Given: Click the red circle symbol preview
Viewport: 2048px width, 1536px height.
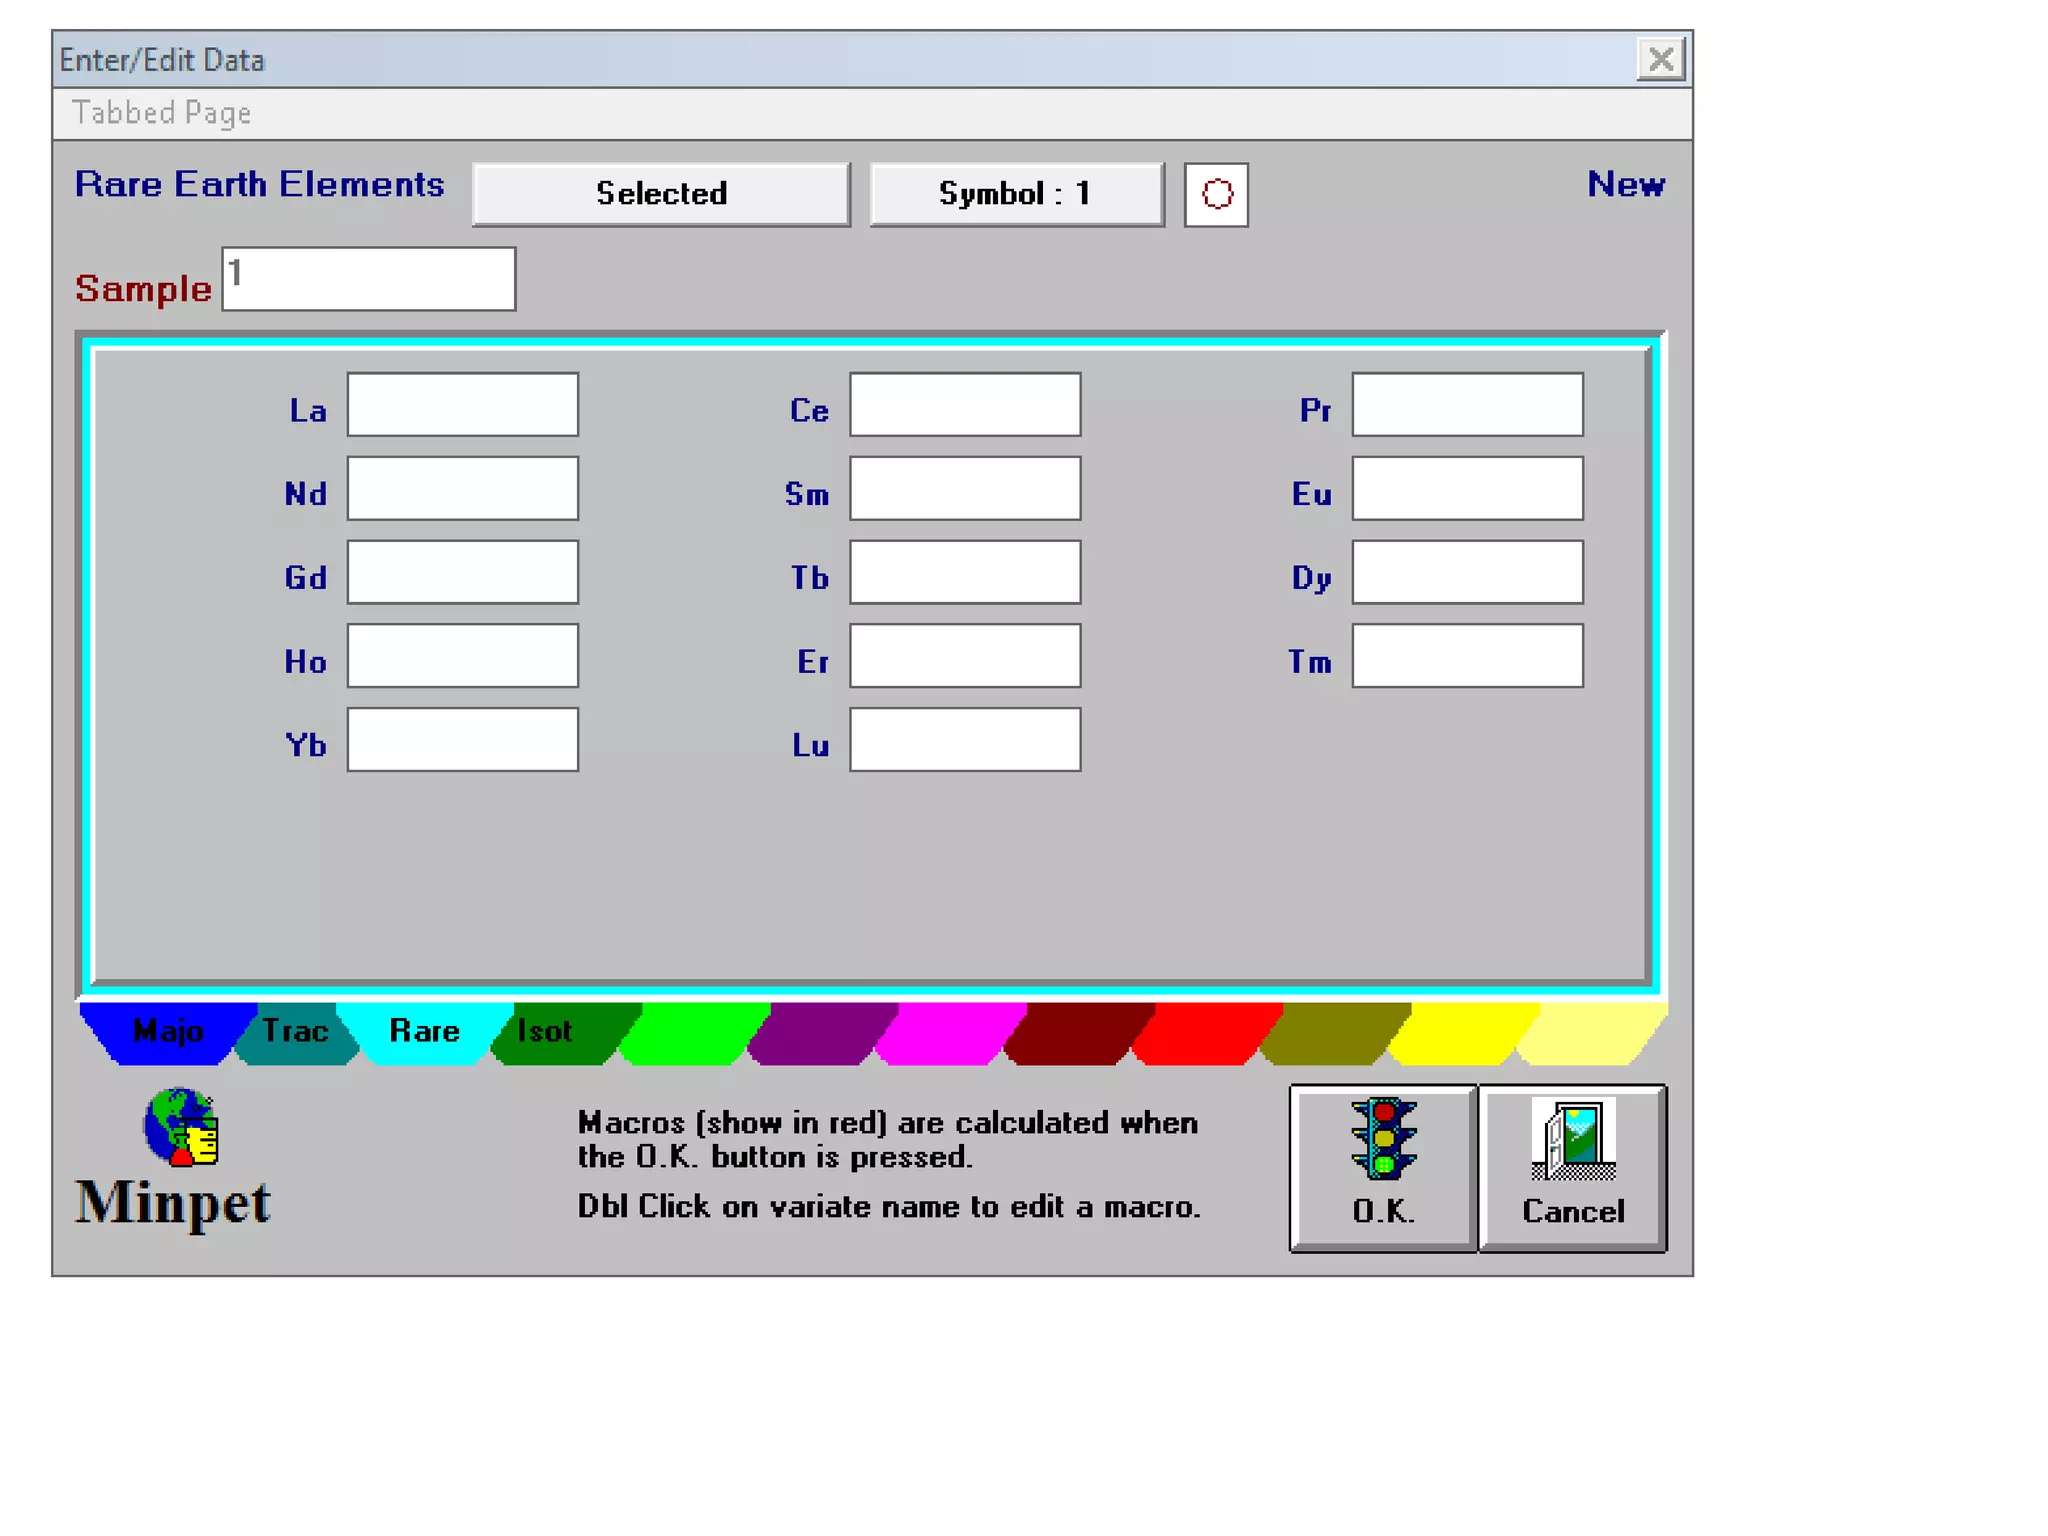Looking at the screenshot, I should pos(1216,194).
